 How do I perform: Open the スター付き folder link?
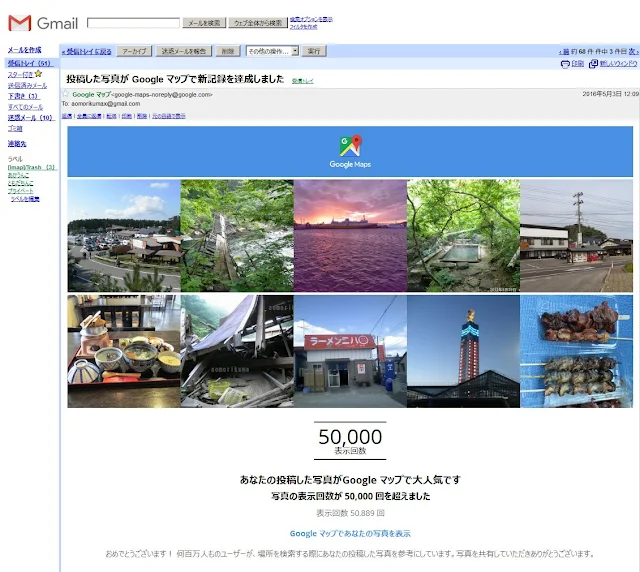tap(20, 74)
